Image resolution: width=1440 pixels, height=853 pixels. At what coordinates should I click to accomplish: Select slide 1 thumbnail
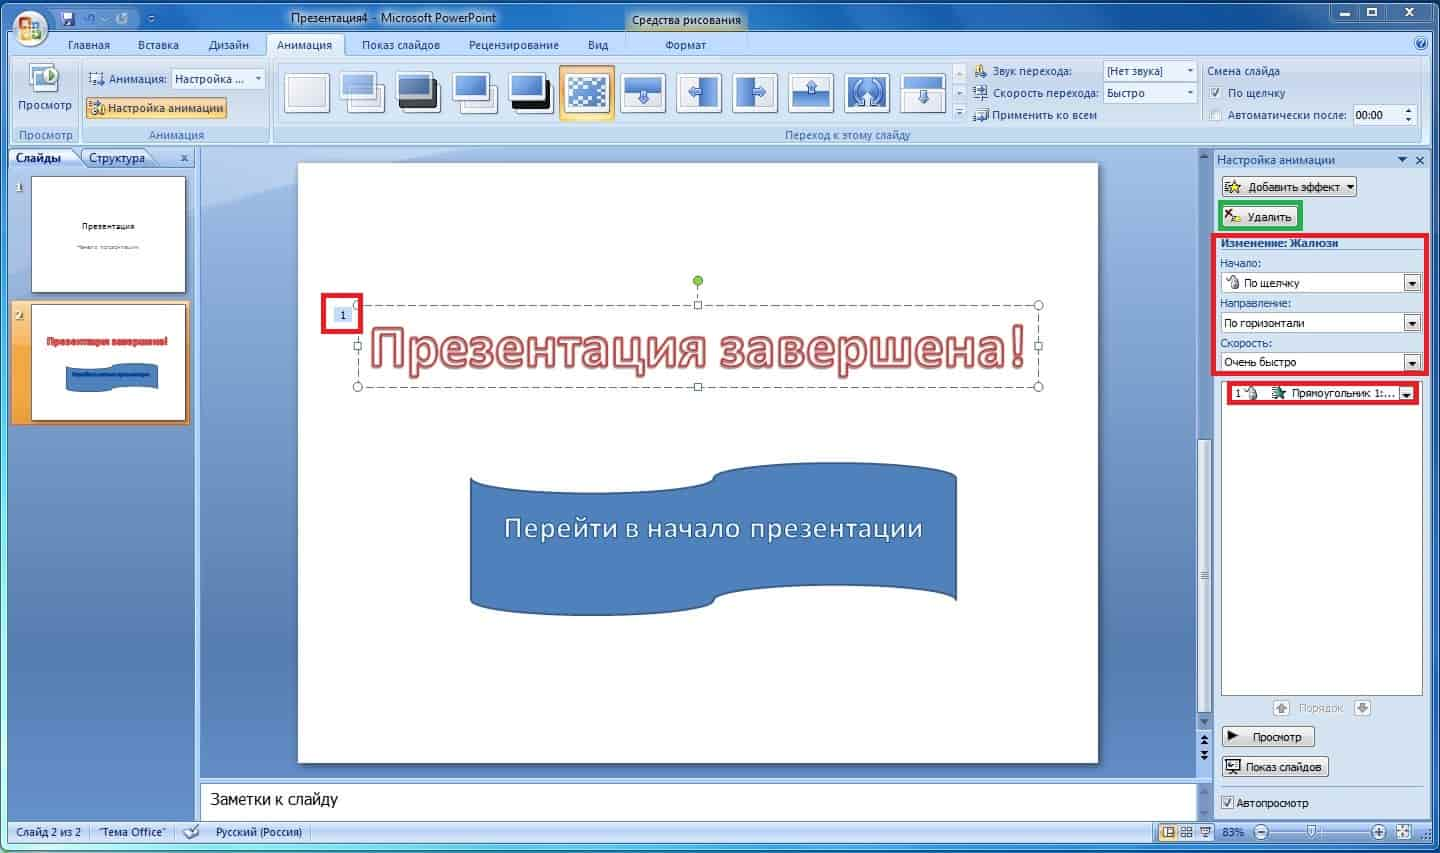[x=108, y=234]
